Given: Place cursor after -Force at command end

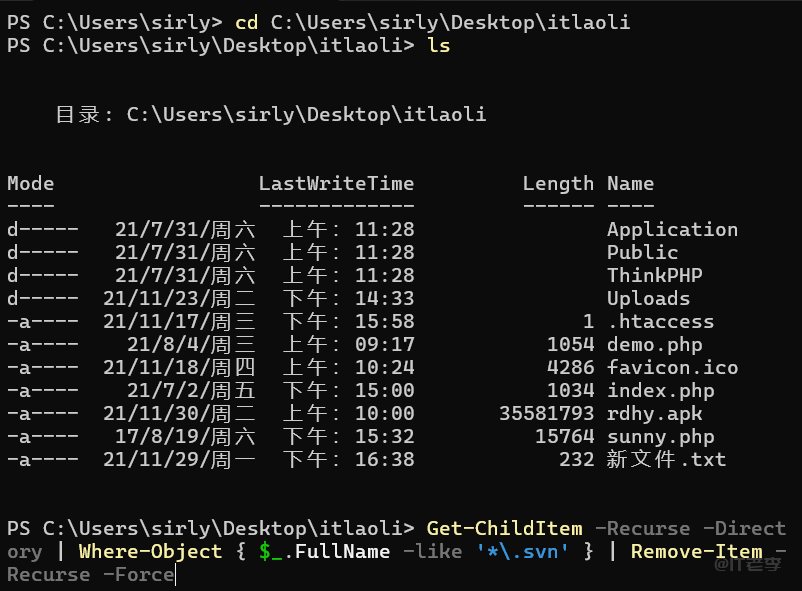Looking at the screenshot, I should click(x=175, y=575).
